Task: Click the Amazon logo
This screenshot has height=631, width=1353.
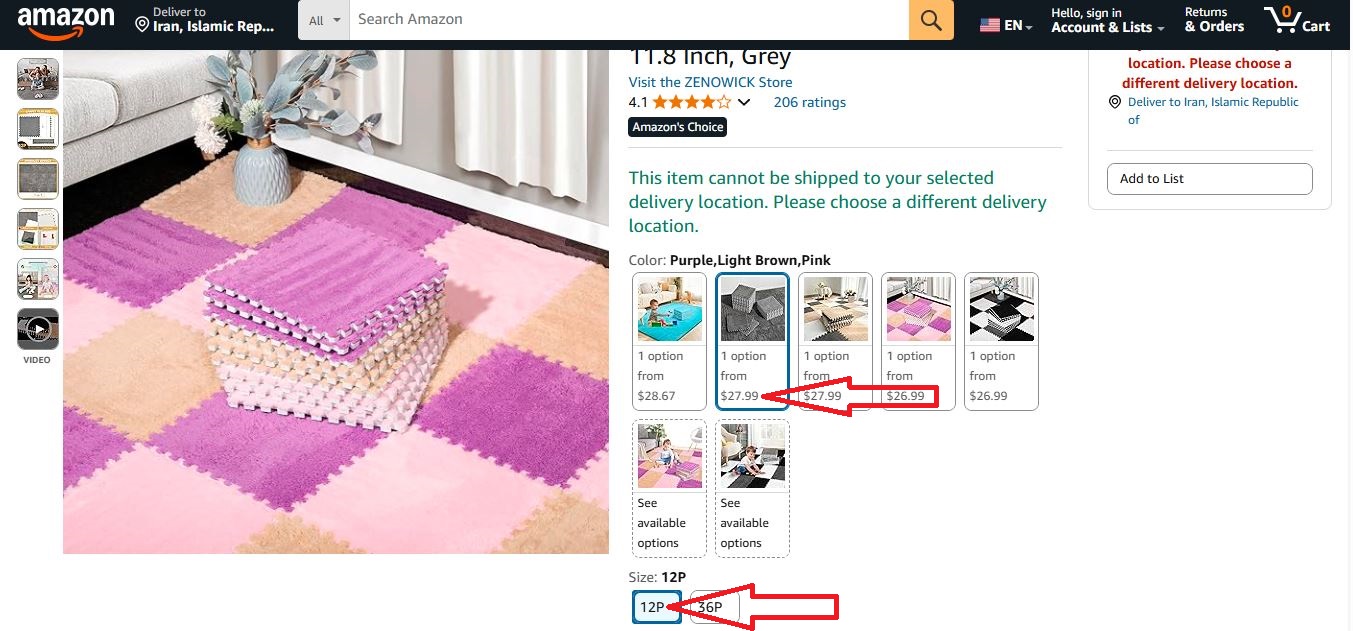Action: pyautogui.click(x=65, y=21)
